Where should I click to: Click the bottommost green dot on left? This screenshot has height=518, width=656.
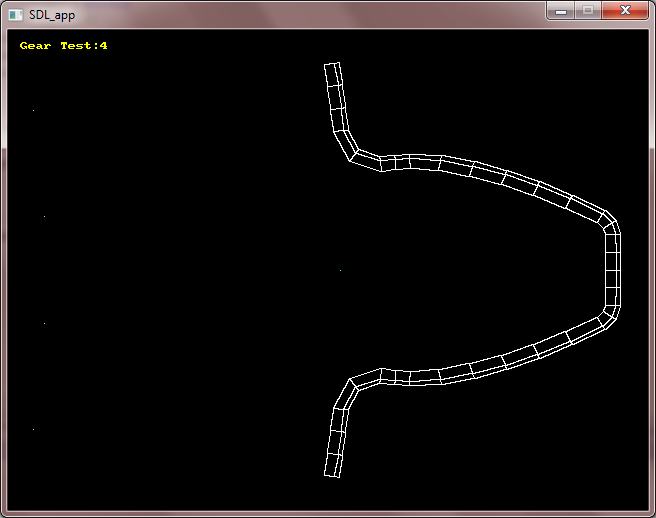click(33, 429)
